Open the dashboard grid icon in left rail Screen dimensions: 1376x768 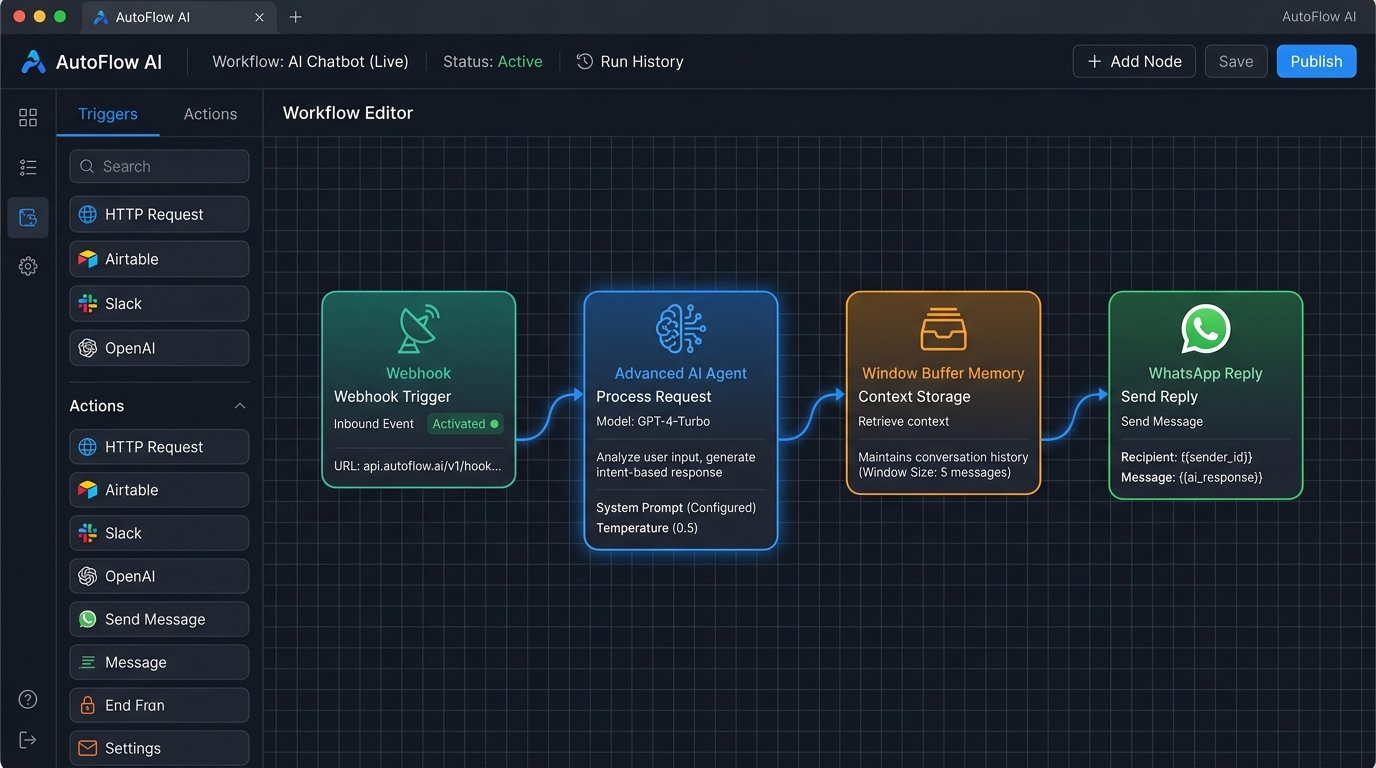[28, 118]
